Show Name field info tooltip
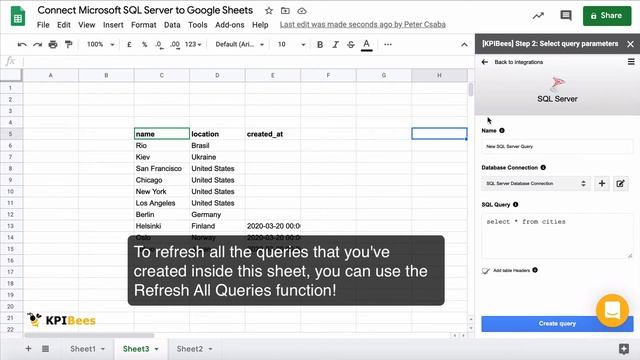640x360 pixels. [502, 131]
